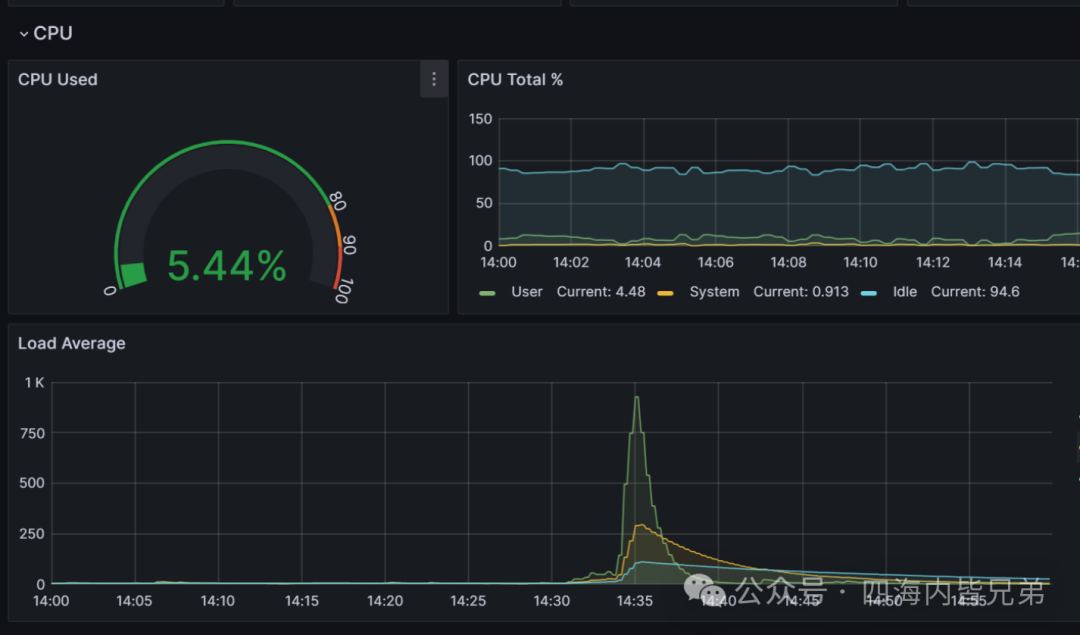Select the 'Current: 4.48' User legend value
Image resolution: width=1080 pixels, height=635 pixels.
tap(601, 292)
